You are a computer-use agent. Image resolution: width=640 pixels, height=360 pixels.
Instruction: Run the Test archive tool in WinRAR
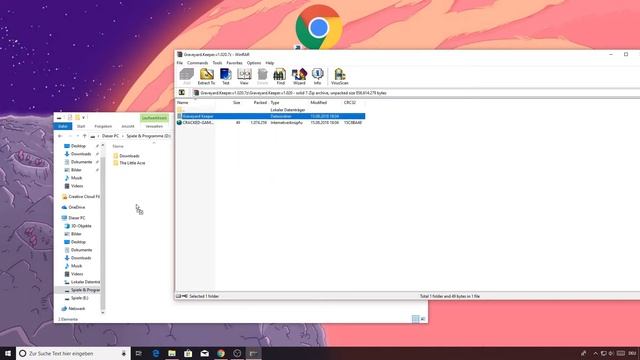pos(225,76)
